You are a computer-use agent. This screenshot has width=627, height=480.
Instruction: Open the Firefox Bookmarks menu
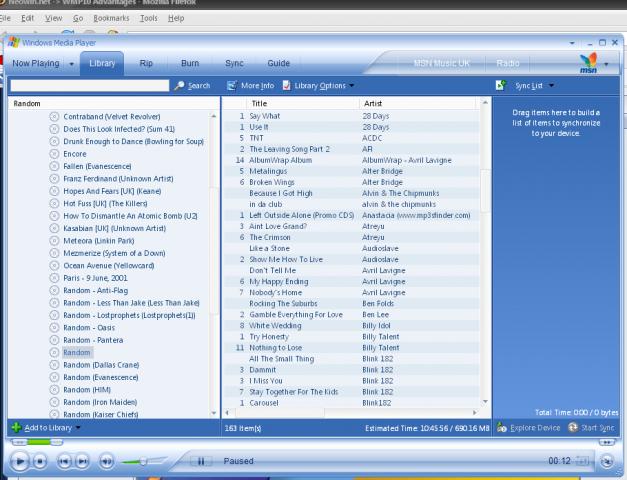(x=111, y=18)
